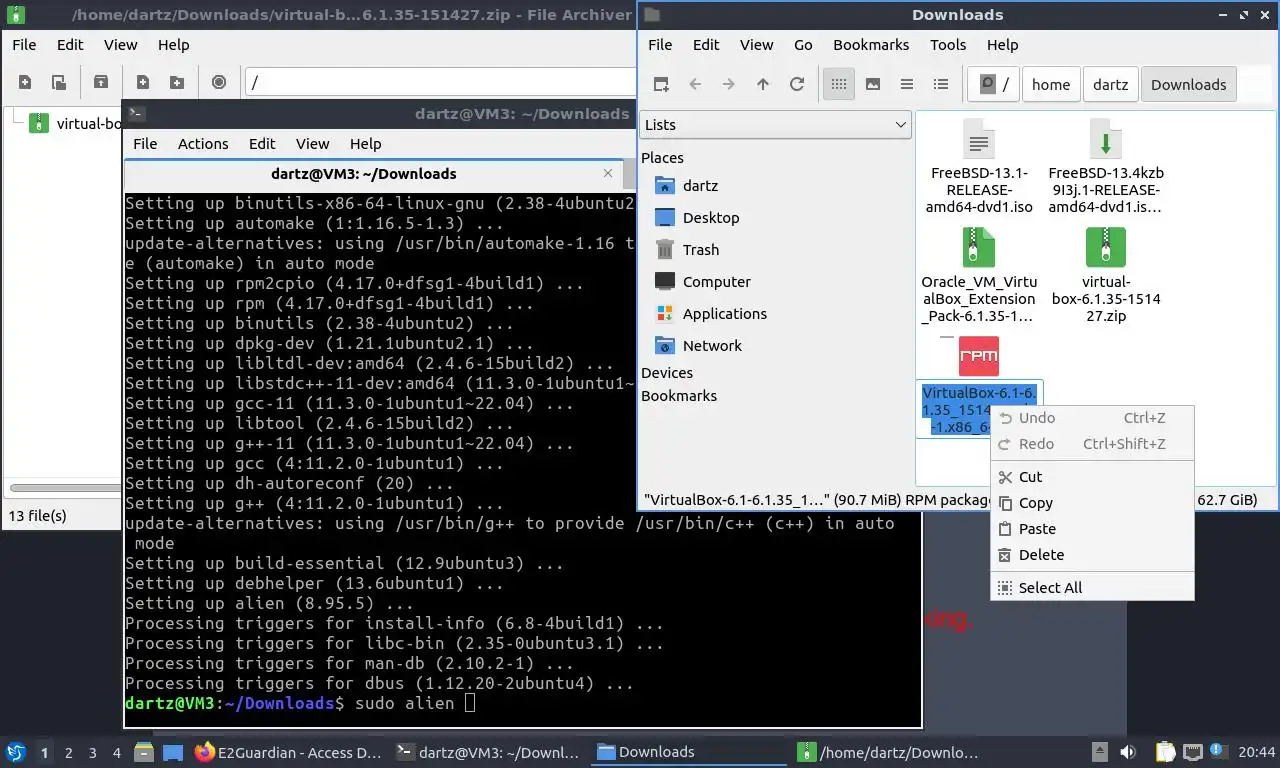The image size is (1280, 768).
Task: Click the round stop icon in File Archiver
Action: click(x=219, y=83)
